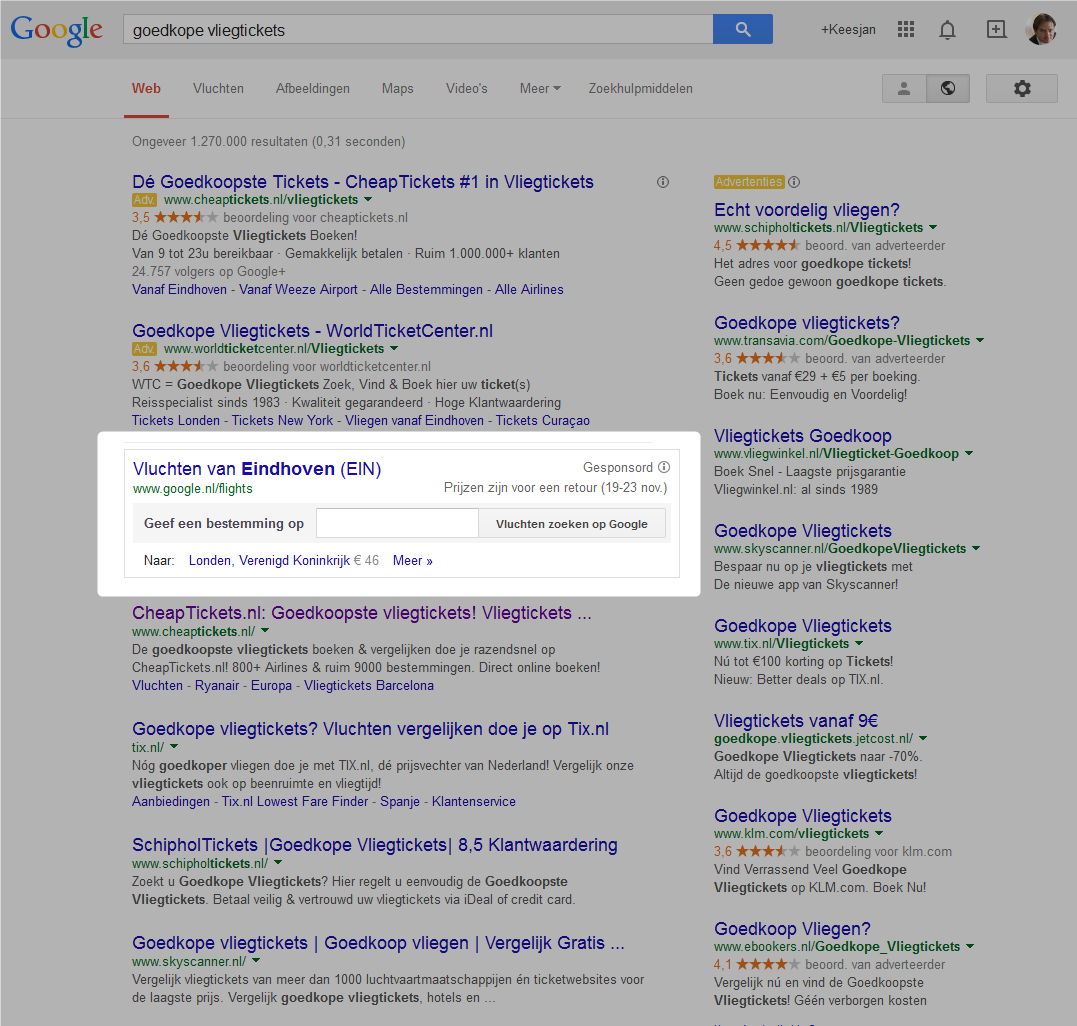Expand arrow next to vliegwinkel.nl URL
The height and width of the screenshot is (1026, 1077).
[x=969, y=453]
